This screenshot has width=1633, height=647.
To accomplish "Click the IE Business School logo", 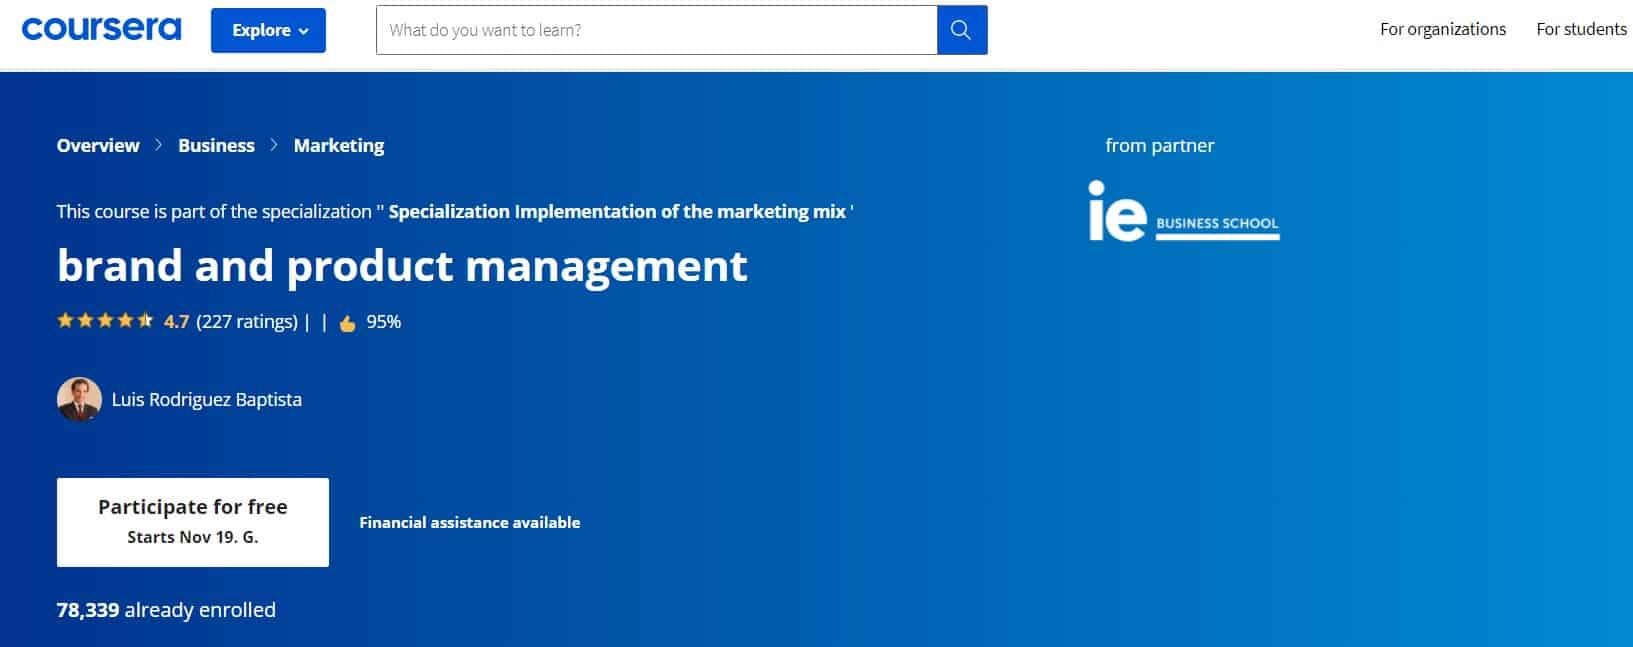I will pos(1184,211).
